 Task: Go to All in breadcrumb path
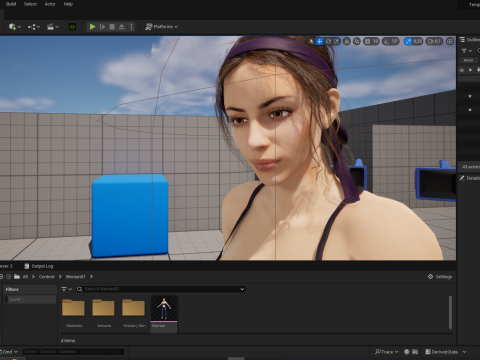coord(25,276)
